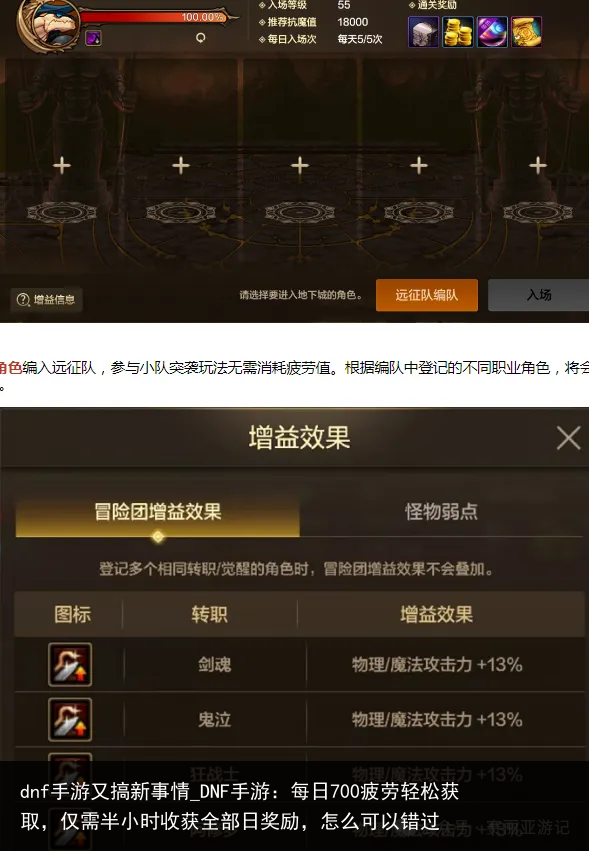Click the 远征队编队 button
Image resolution: width=589 pixels, height=851 pixels.
[x=427, y=295]
